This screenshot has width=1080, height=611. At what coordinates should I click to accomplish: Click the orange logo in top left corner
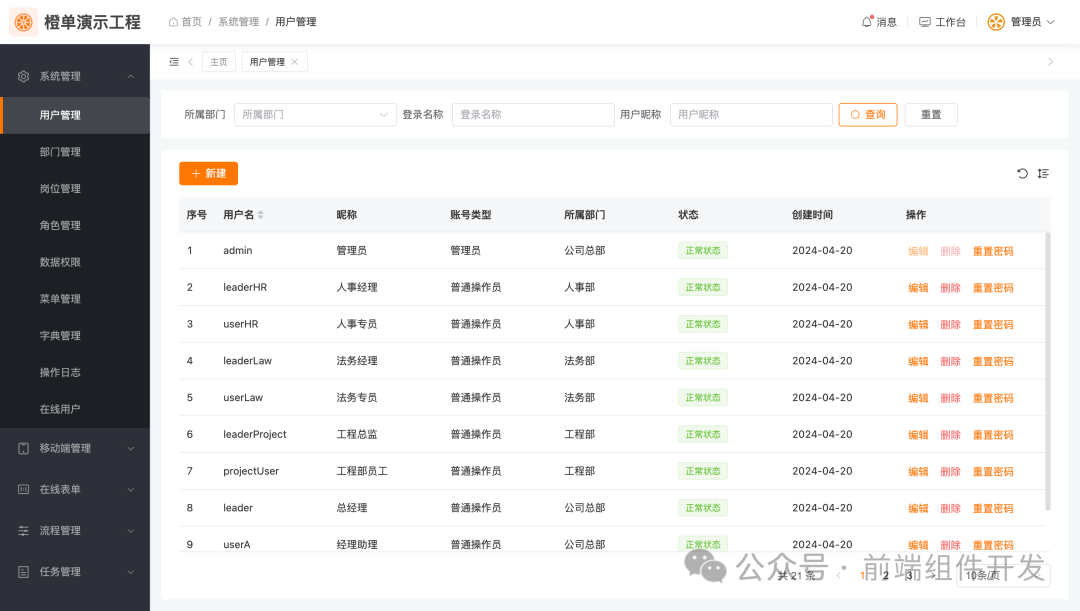(x=22, y=21)
